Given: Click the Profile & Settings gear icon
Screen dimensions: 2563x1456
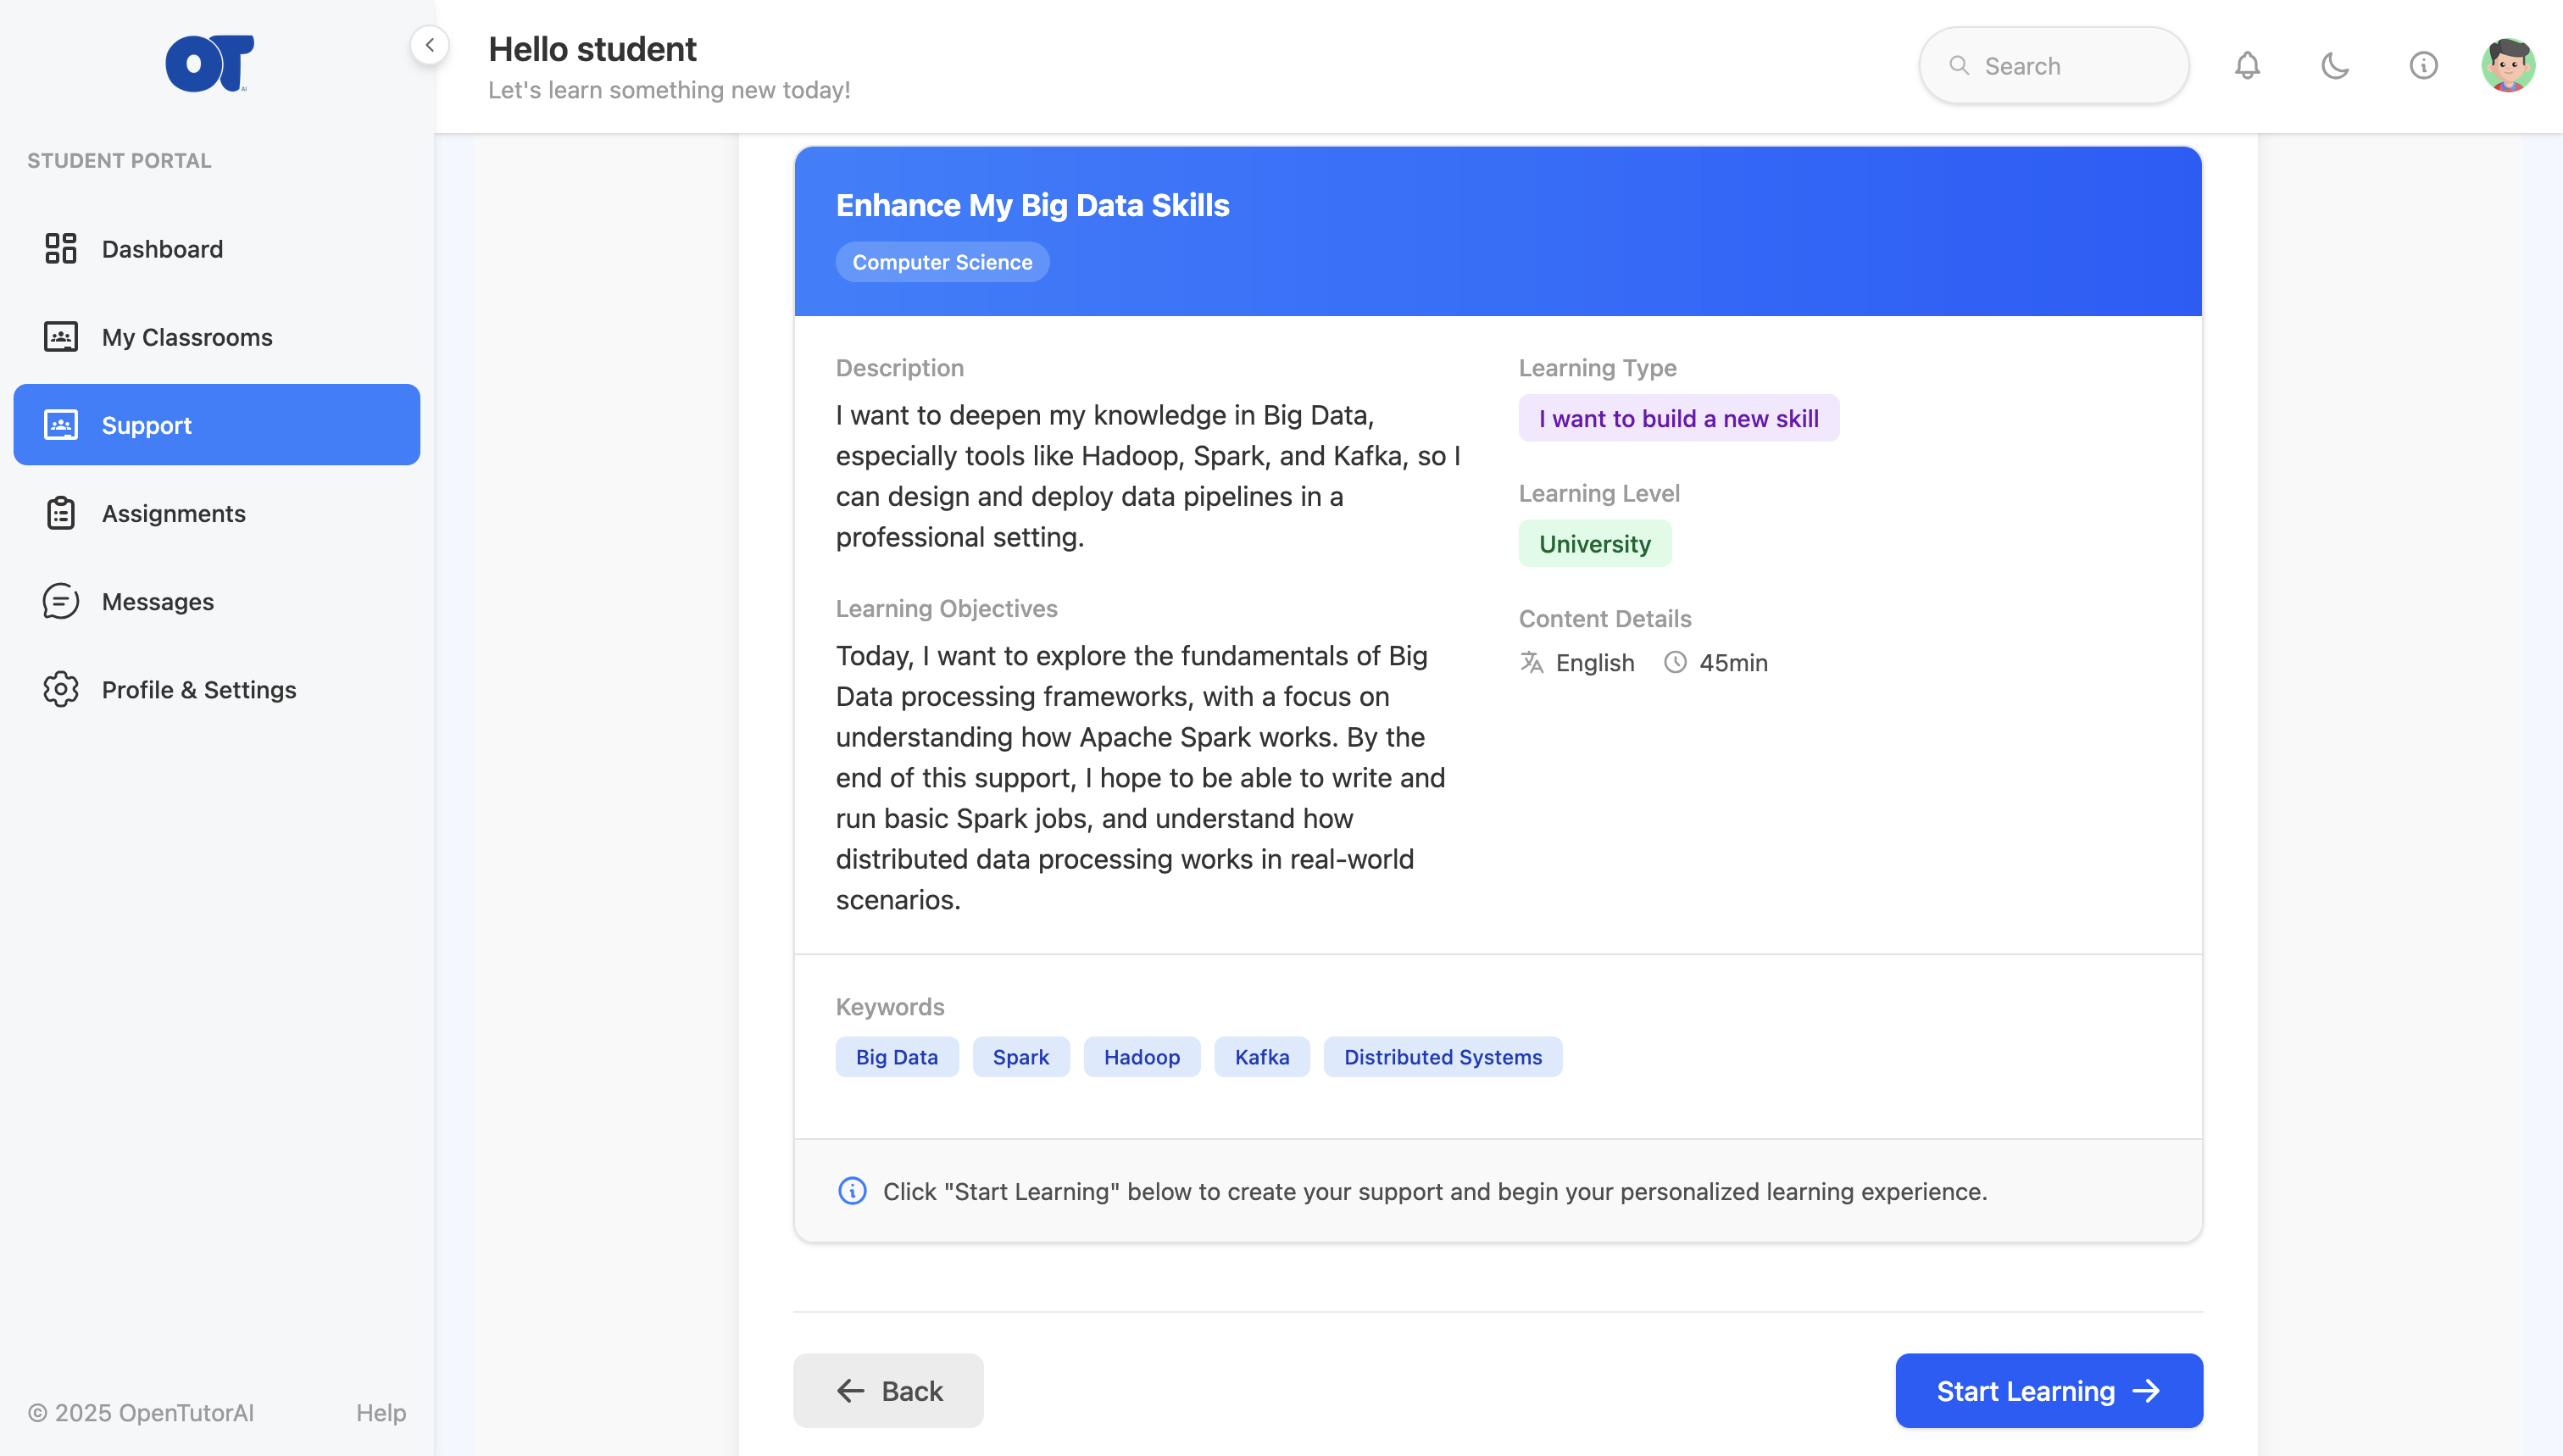Looking at the screenshot, I should click(x=60, y=689).
